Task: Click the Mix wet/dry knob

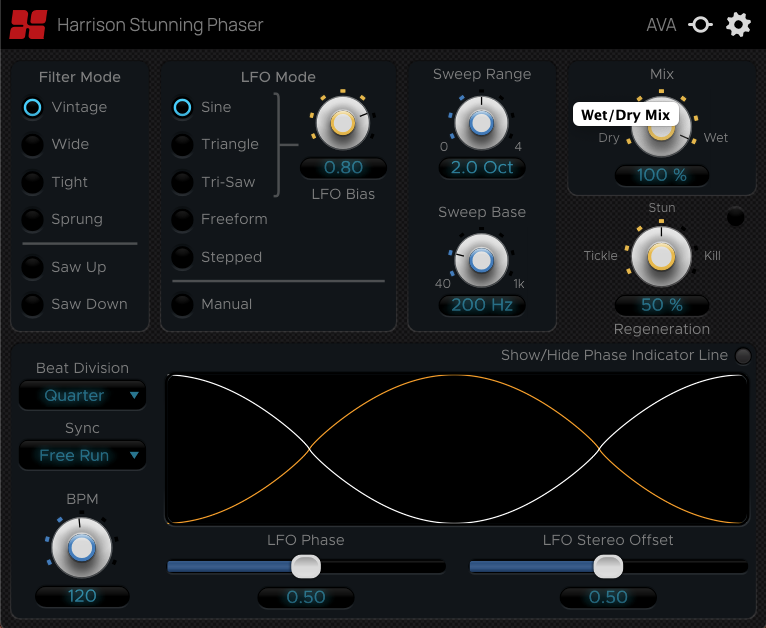Action: (661, 128)
